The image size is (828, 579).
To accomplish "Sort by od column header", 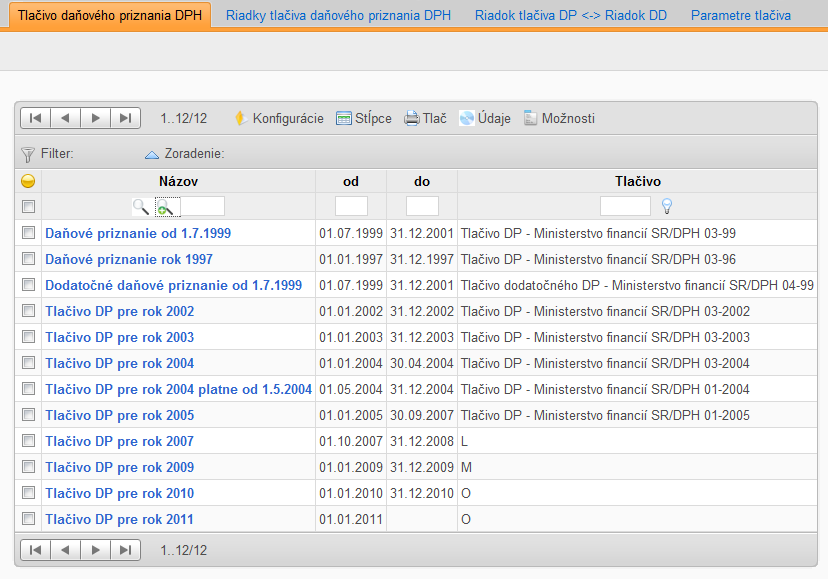I will click(x=351, y=181).
